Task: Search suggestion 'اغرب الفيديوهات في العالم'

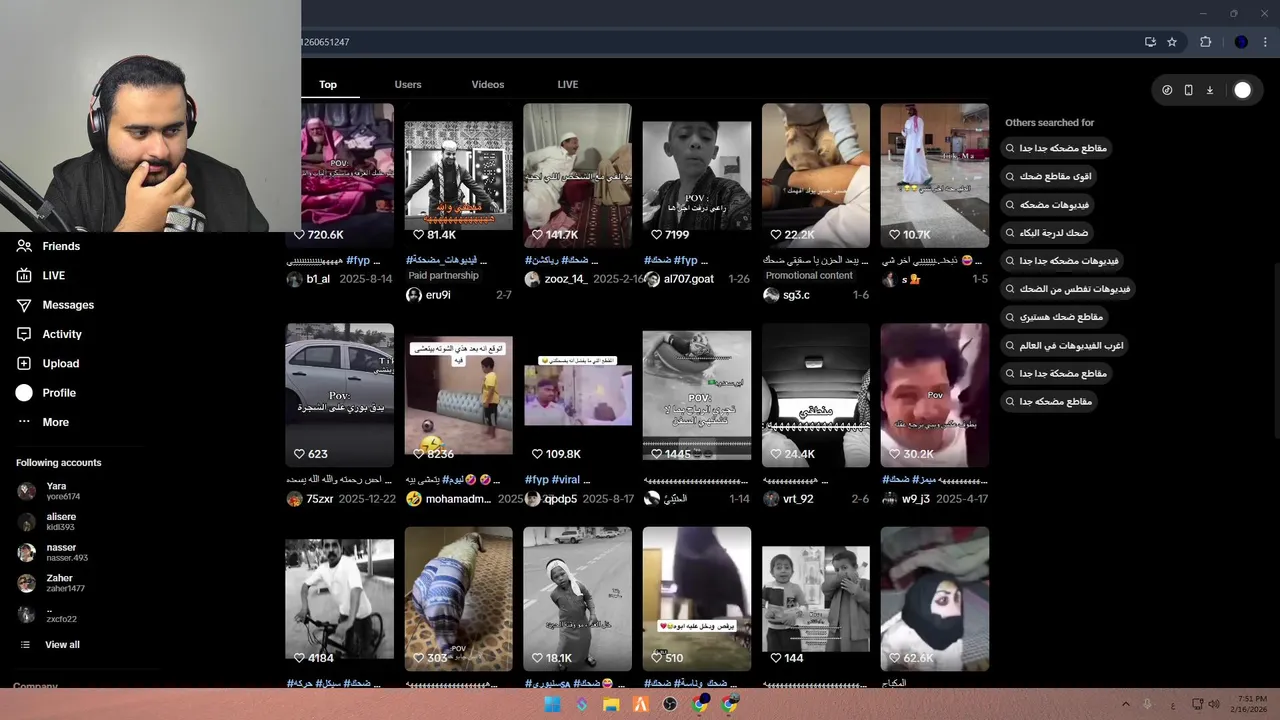Action: [x=1064, y=345]
